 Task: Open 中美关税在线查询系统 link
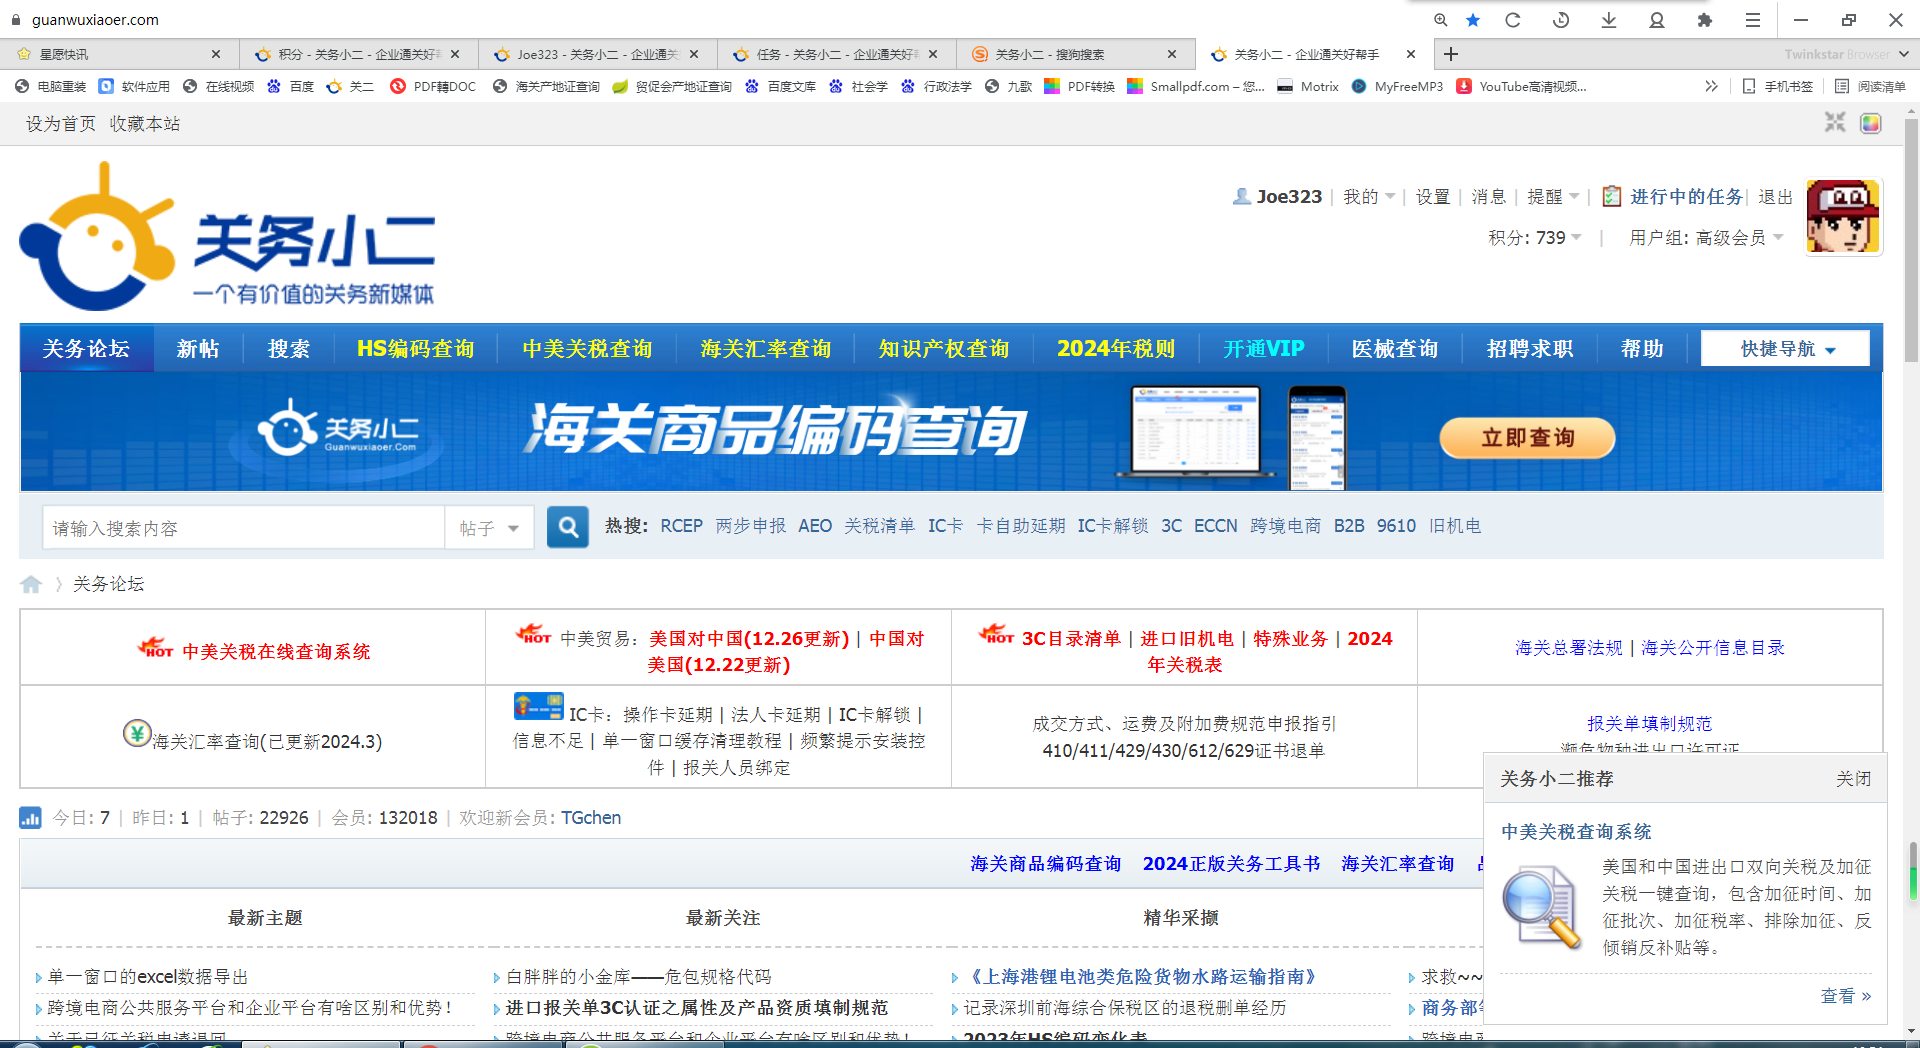[276, 652]
